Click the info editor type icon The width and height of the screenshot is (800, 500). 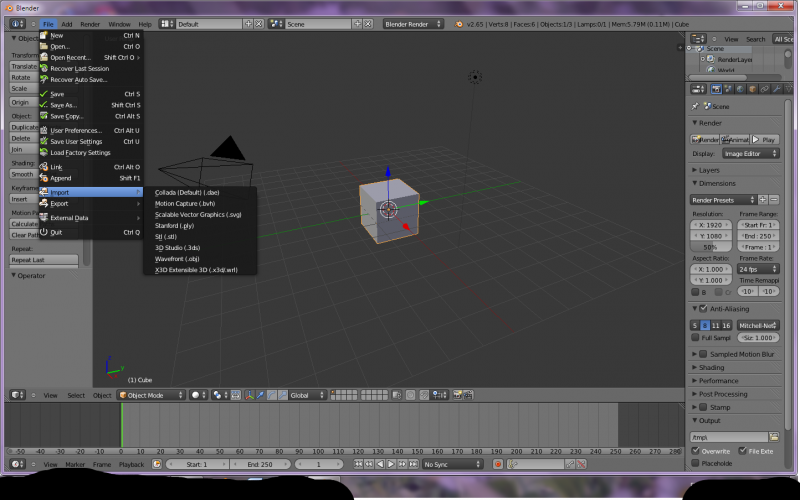pyautogui.click(x=18, y=24)
